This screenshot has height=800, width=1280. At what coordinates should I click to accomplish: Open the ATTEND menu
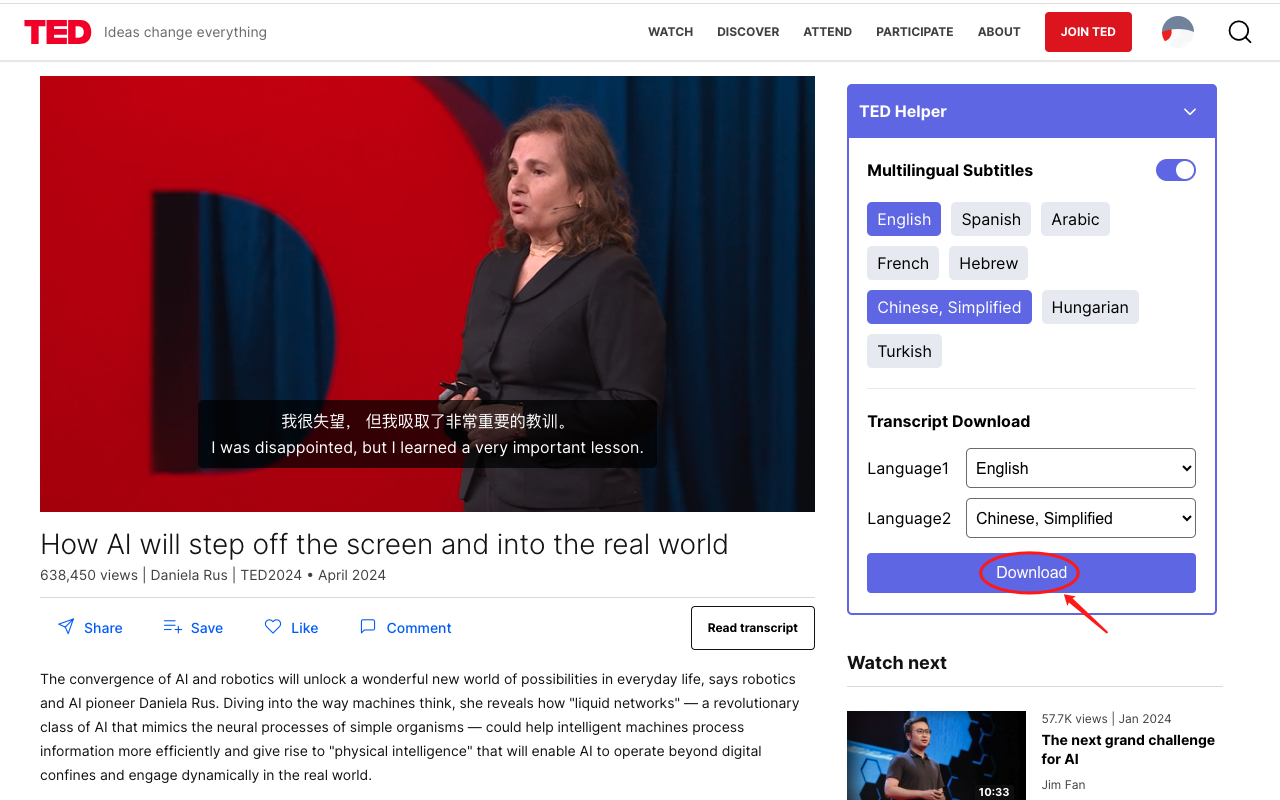(828, 32)
